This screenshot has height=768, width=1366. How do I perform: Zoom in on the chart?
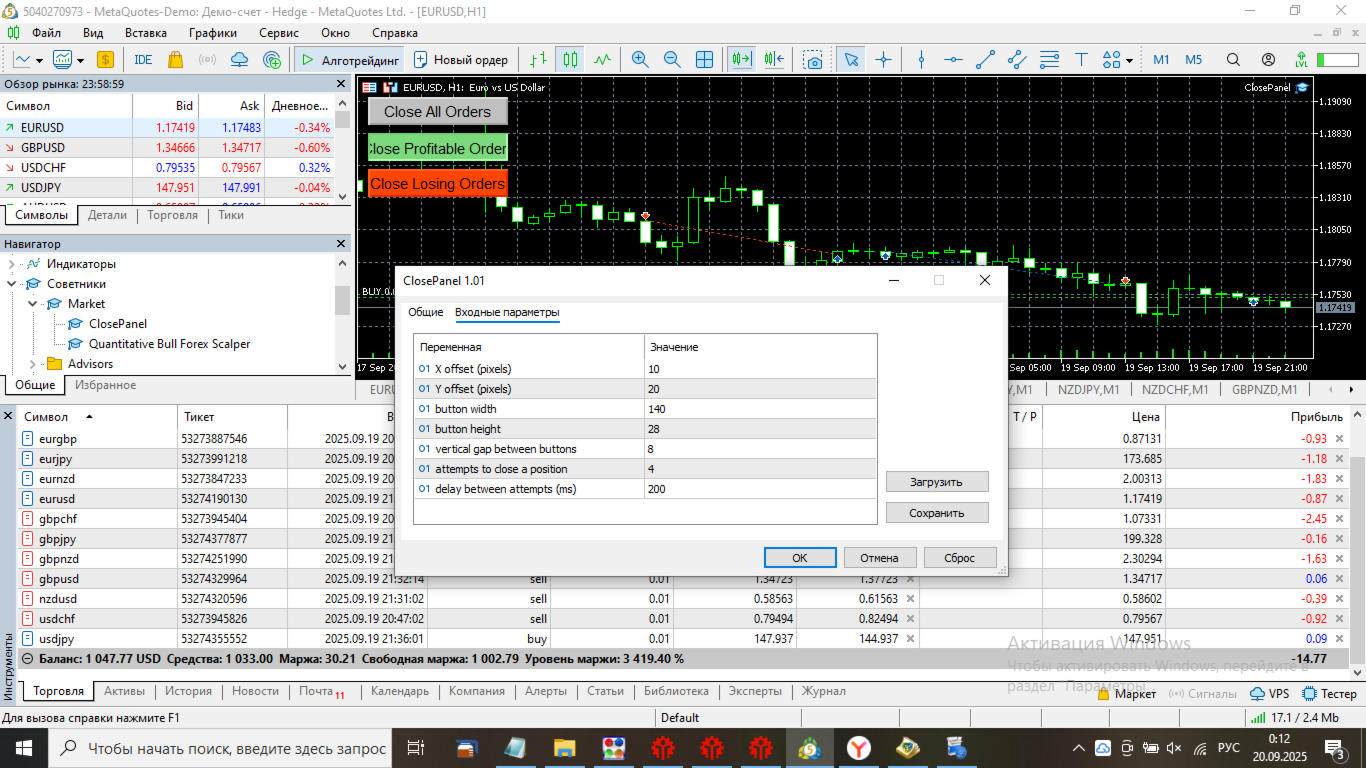(640, 60)
